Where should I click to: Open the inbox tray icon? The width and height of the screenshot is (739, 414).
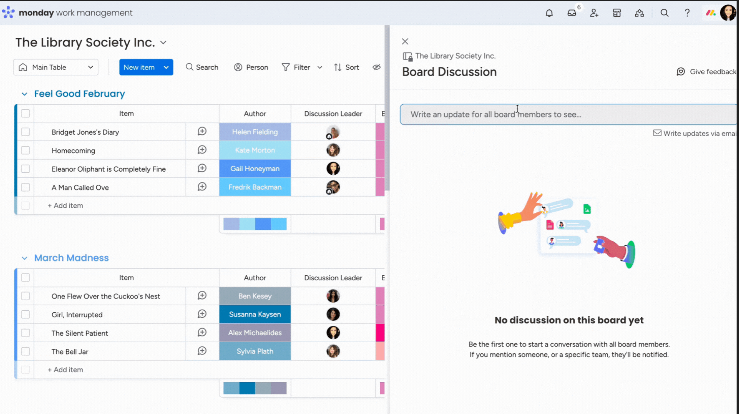[x=572, y=13]
